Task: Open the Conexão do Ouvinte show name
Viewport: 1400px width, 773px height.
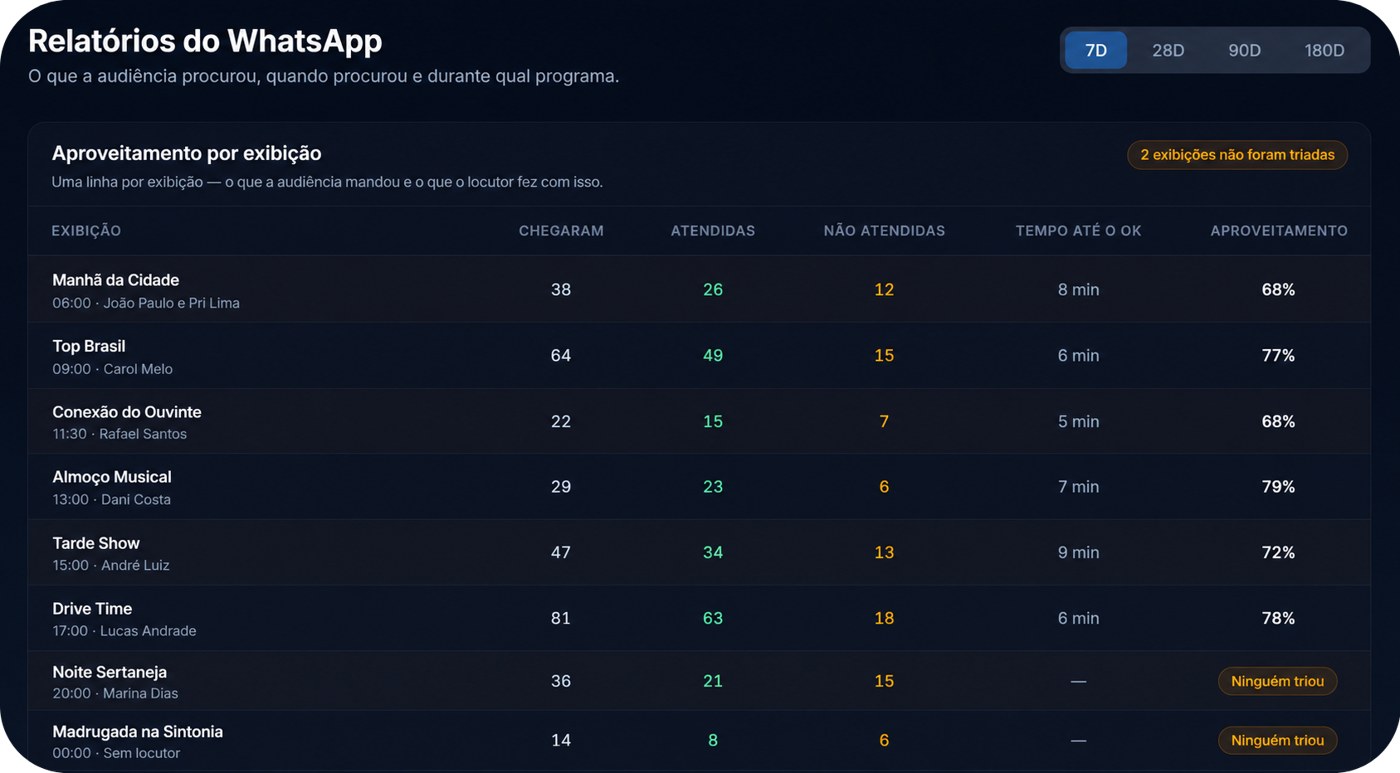Action: coord(127,412)
